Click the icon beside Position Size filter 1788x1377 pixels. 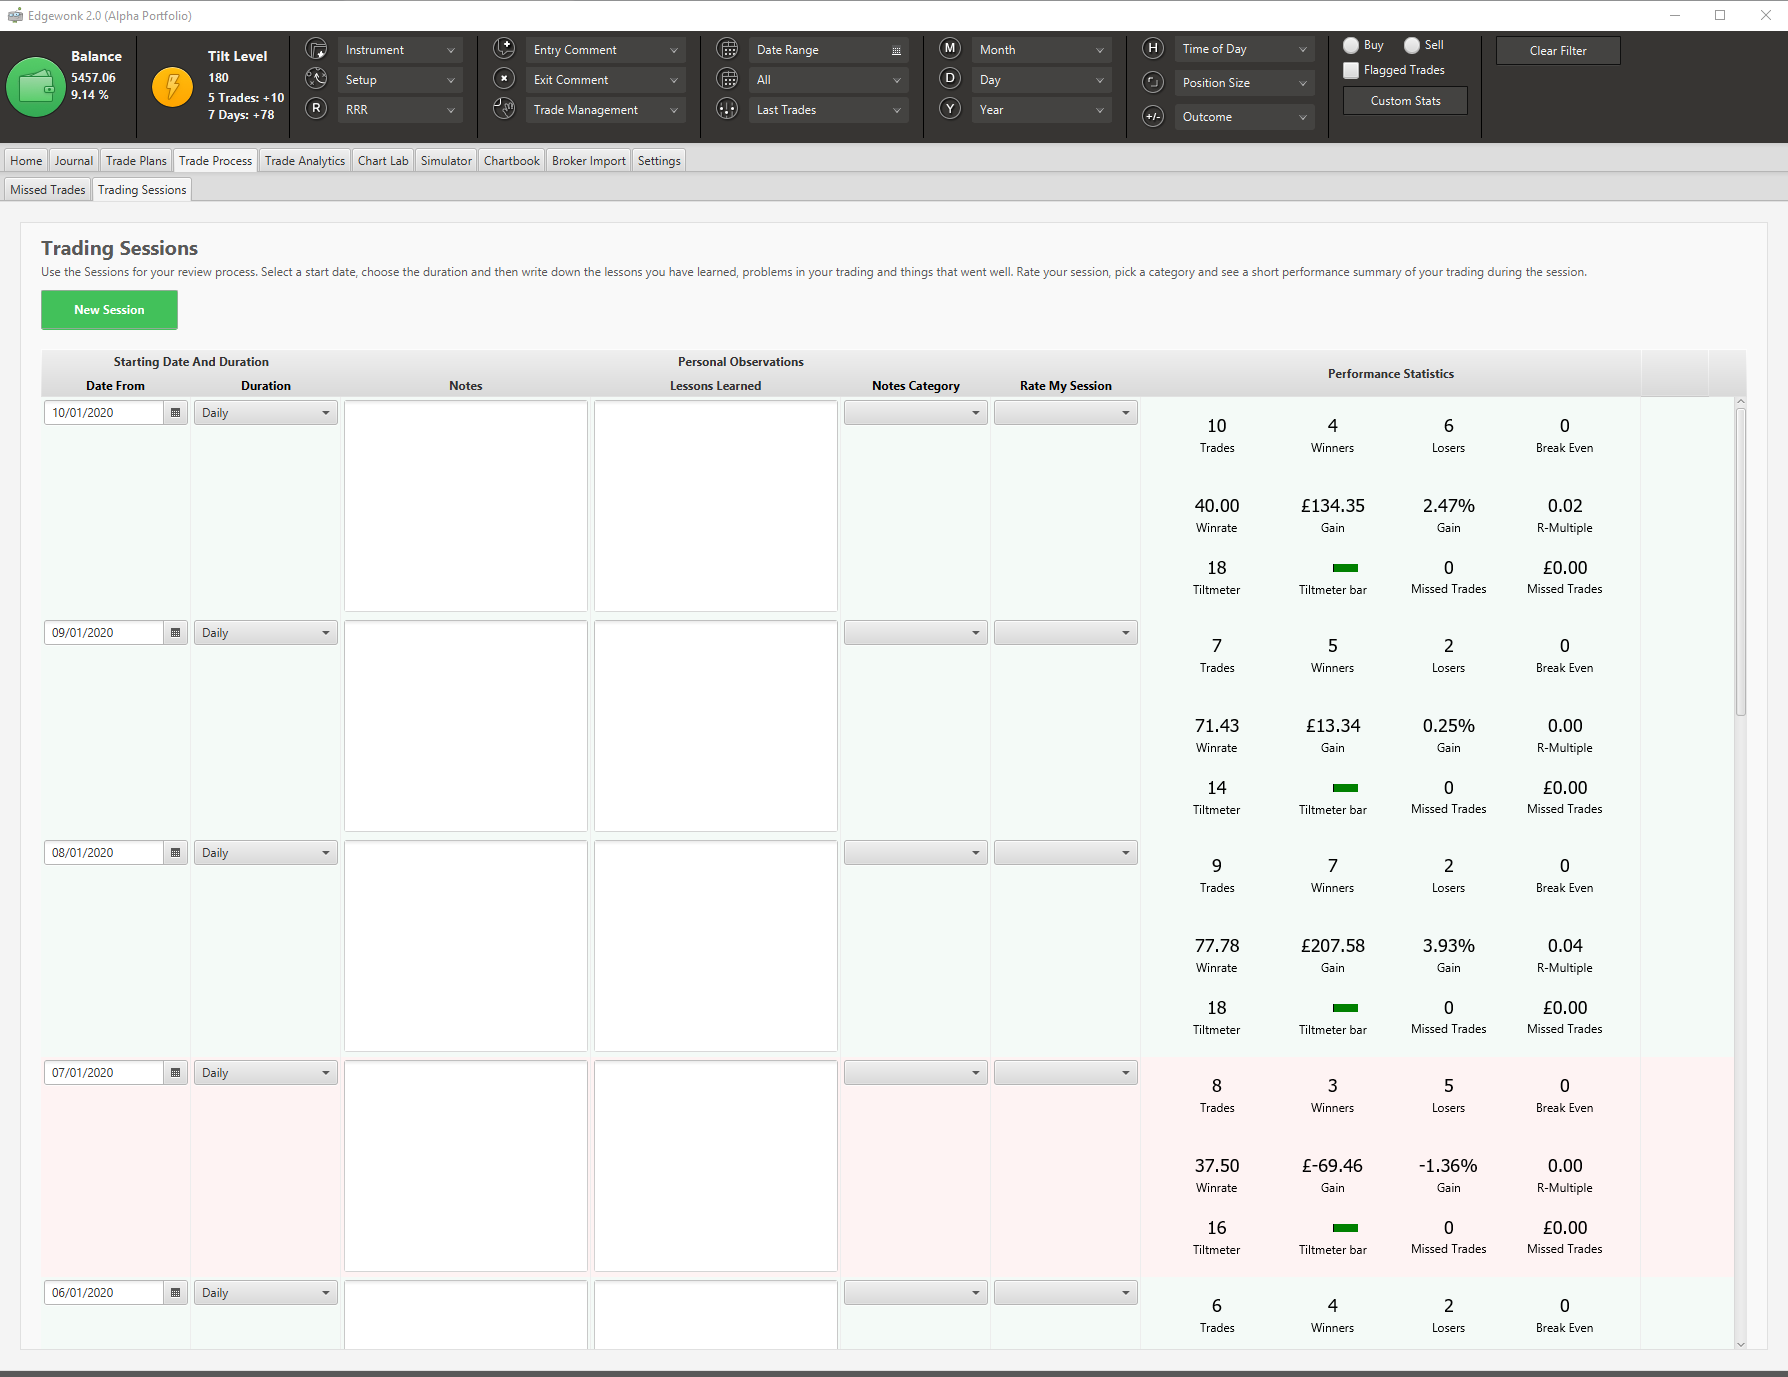(1153, 82)
